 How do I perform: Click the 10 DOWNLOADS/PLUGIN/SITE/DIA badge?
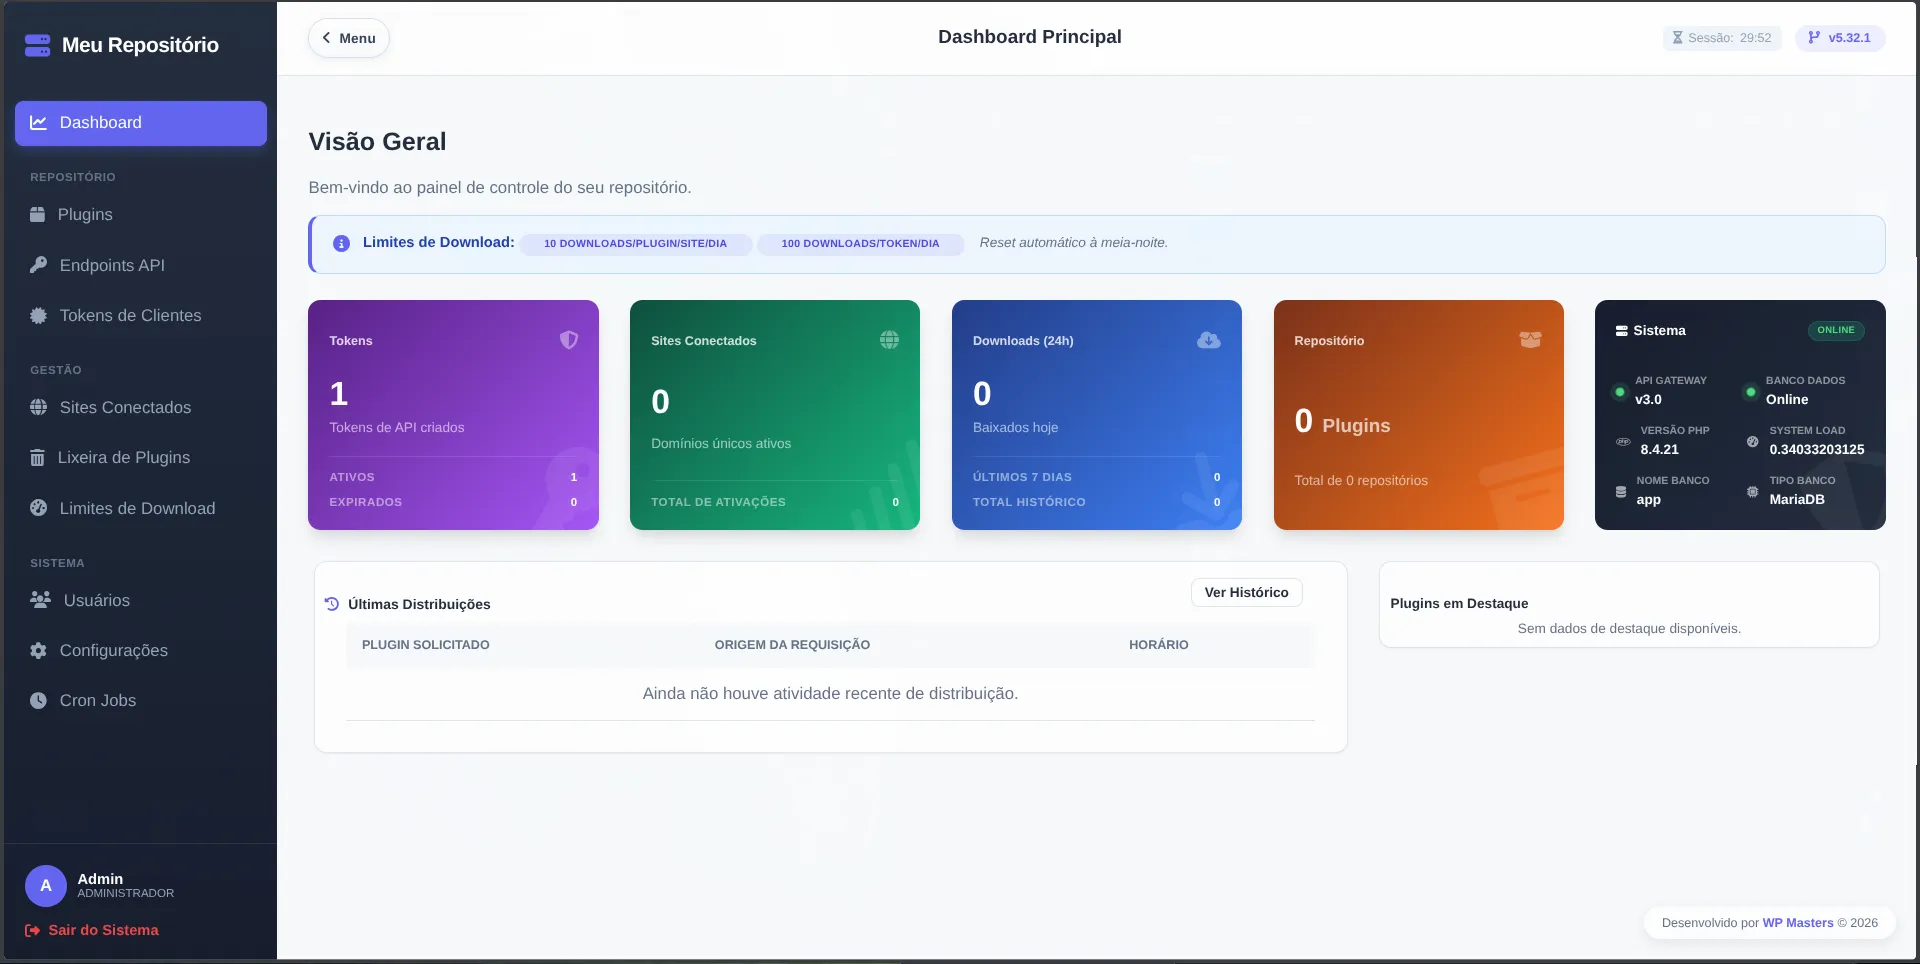(635, 243)
